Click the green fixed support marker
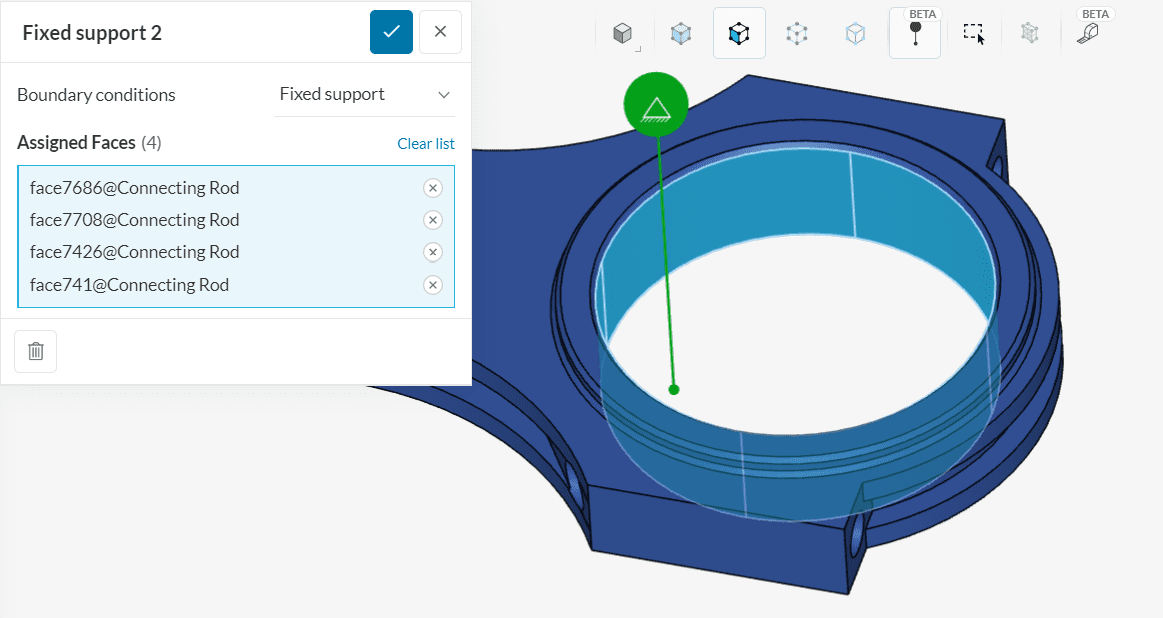 (x=656, y=104)
